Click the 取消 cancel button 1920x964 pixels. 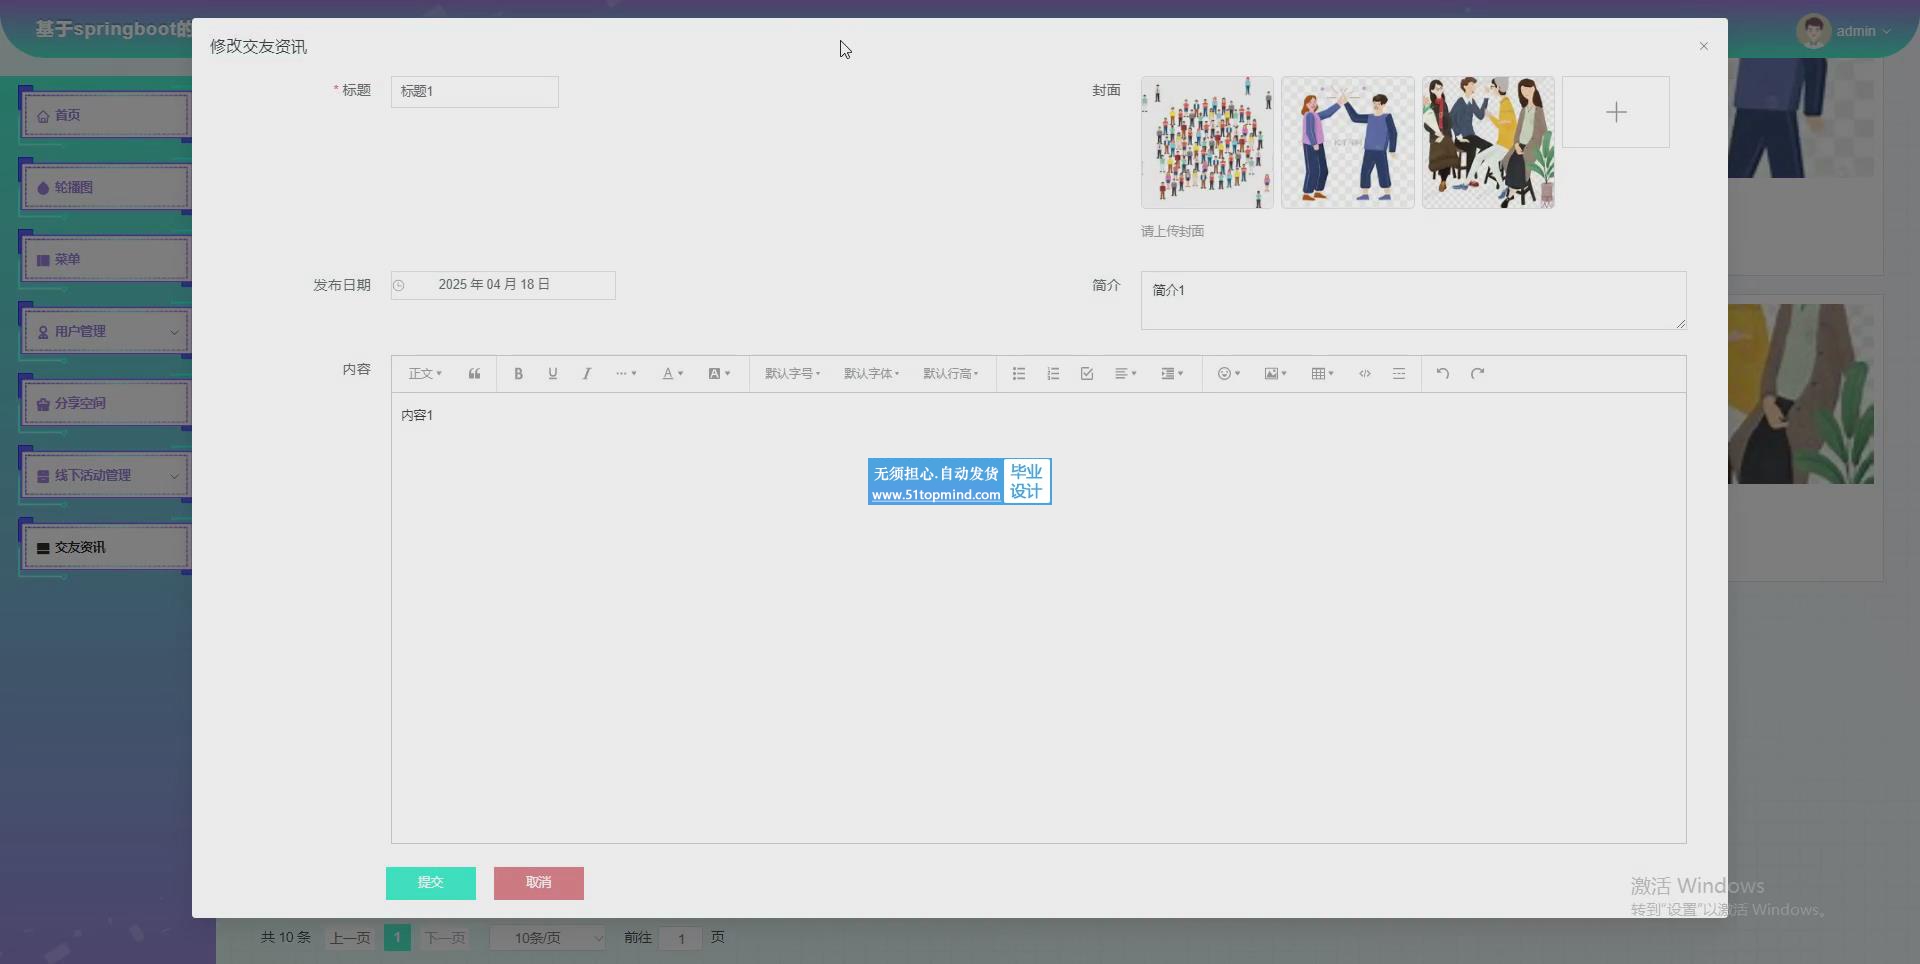click(x=538, y=883)
